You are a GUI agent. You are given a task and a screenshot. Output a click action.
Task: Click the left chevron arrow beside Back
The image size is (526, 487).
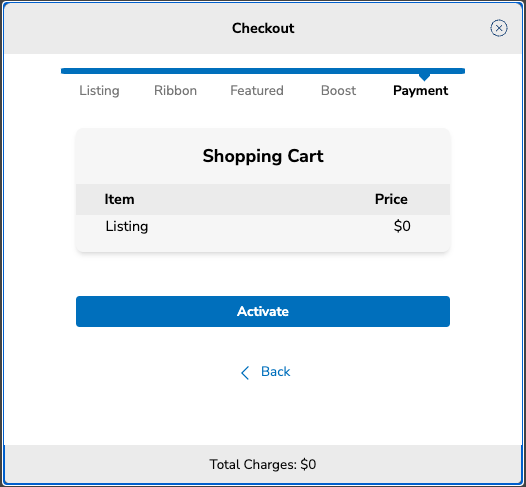point(245,373)
